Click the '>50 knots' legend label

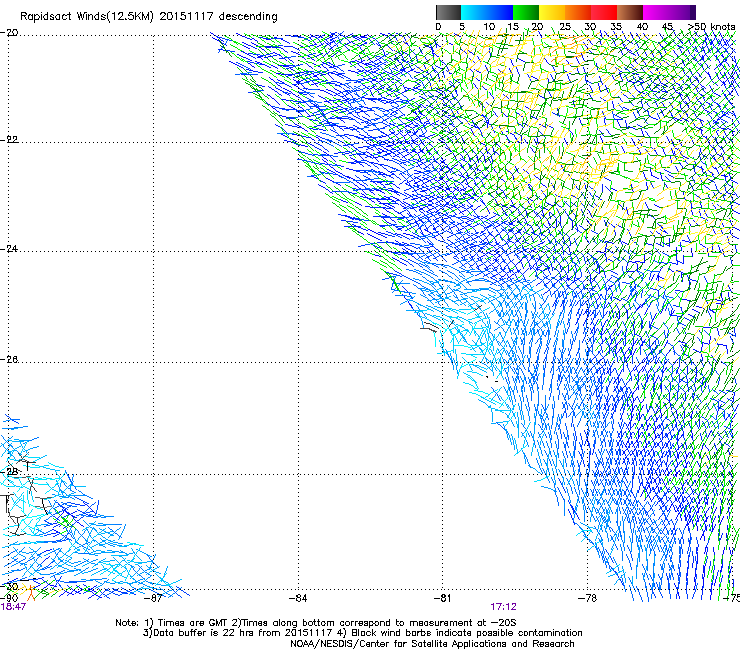point(711,27)
